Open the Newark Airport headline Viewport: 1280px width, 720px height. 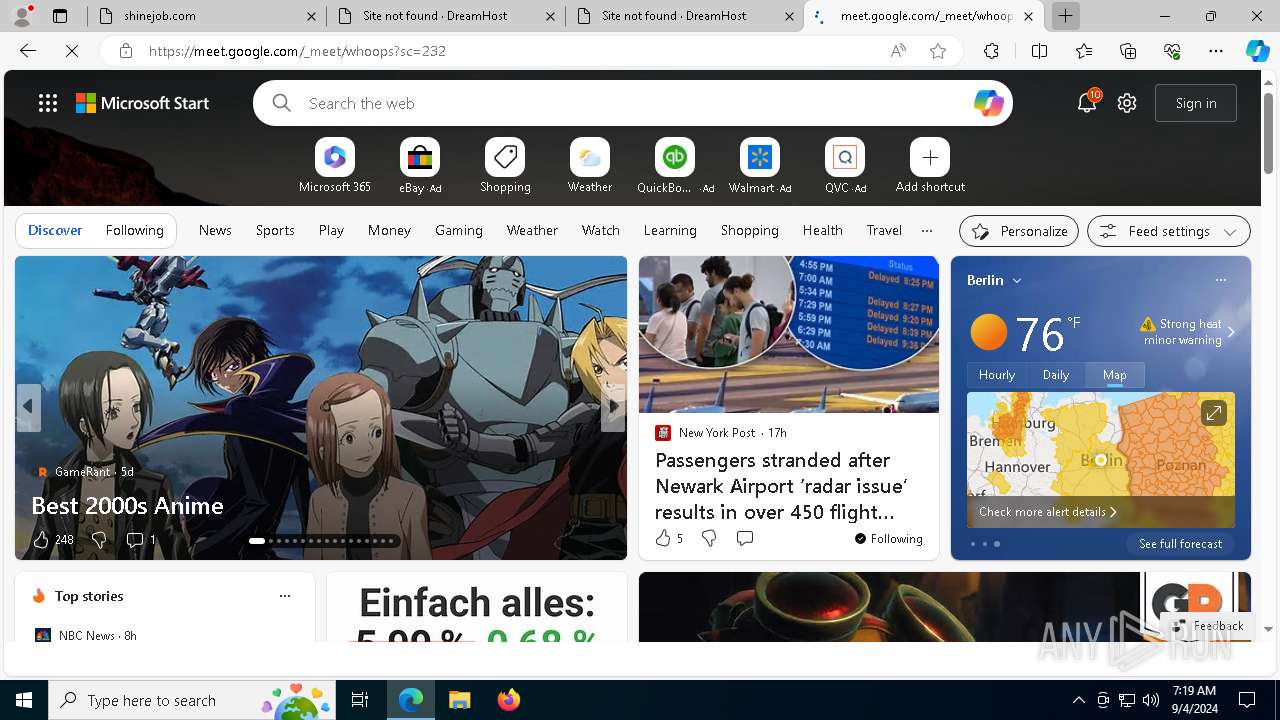(x=781, y=486)
